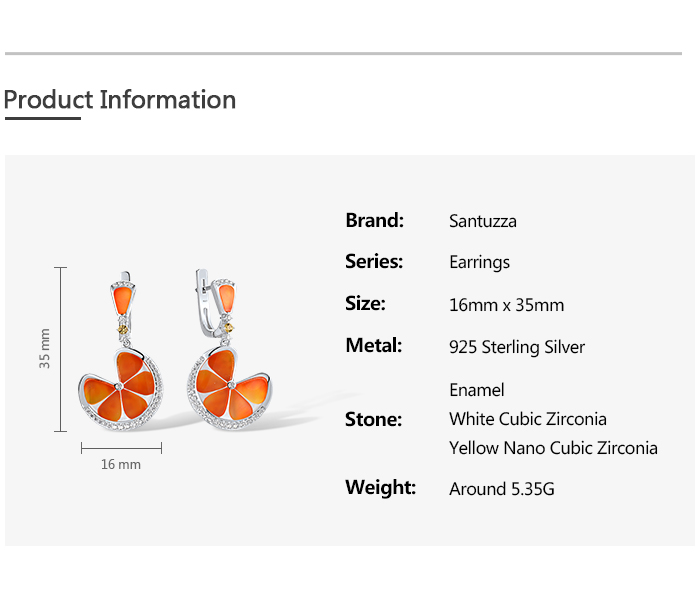Image resolution: width=700 pixels, height=596 pixels.
Task: Click the Series label
Action: pyautogui.click(x=374, y=262)
